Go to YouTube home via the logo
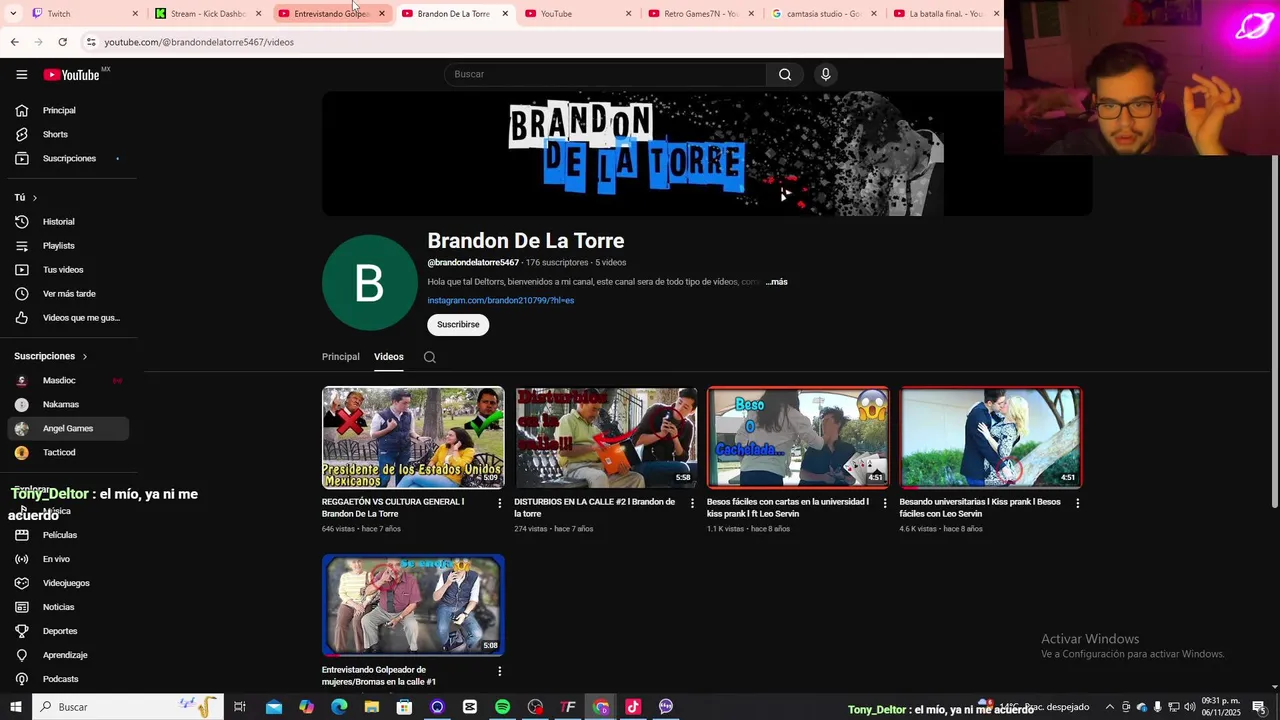 point(72,75)
